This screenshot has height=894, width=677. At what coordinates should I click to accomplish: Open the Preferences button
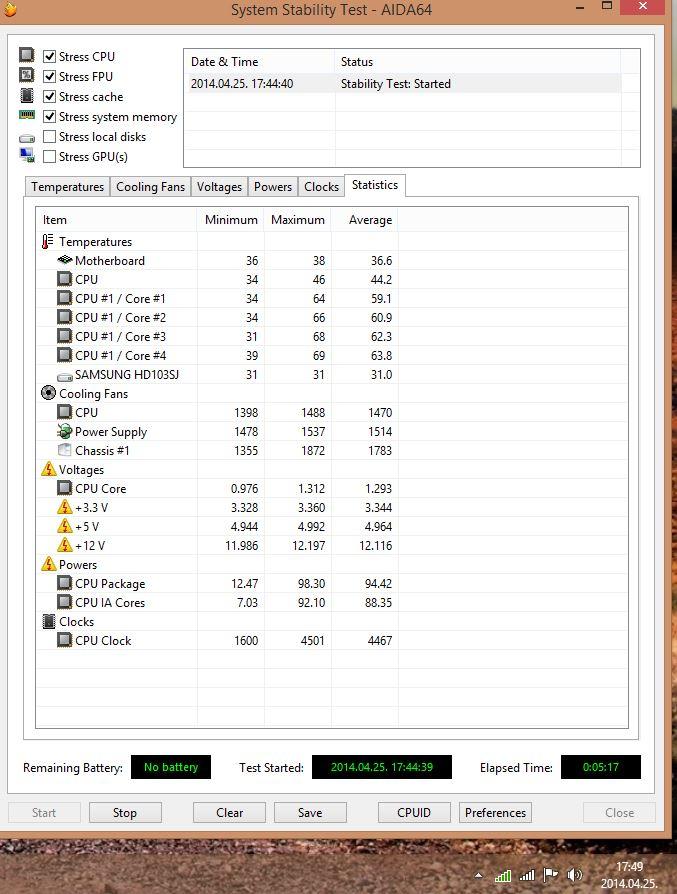click(x=495, y=812)
